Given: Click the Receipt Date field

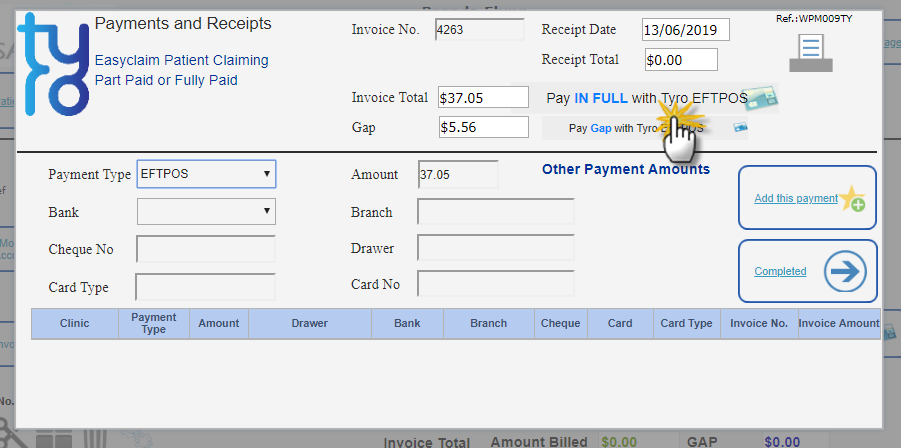Looking at the screenshot, I should point(686,30).
